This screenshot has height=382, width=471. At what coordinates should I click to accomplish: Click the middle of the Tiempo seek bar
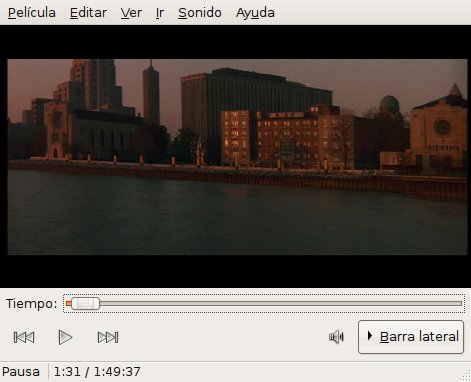click(264, 304)
